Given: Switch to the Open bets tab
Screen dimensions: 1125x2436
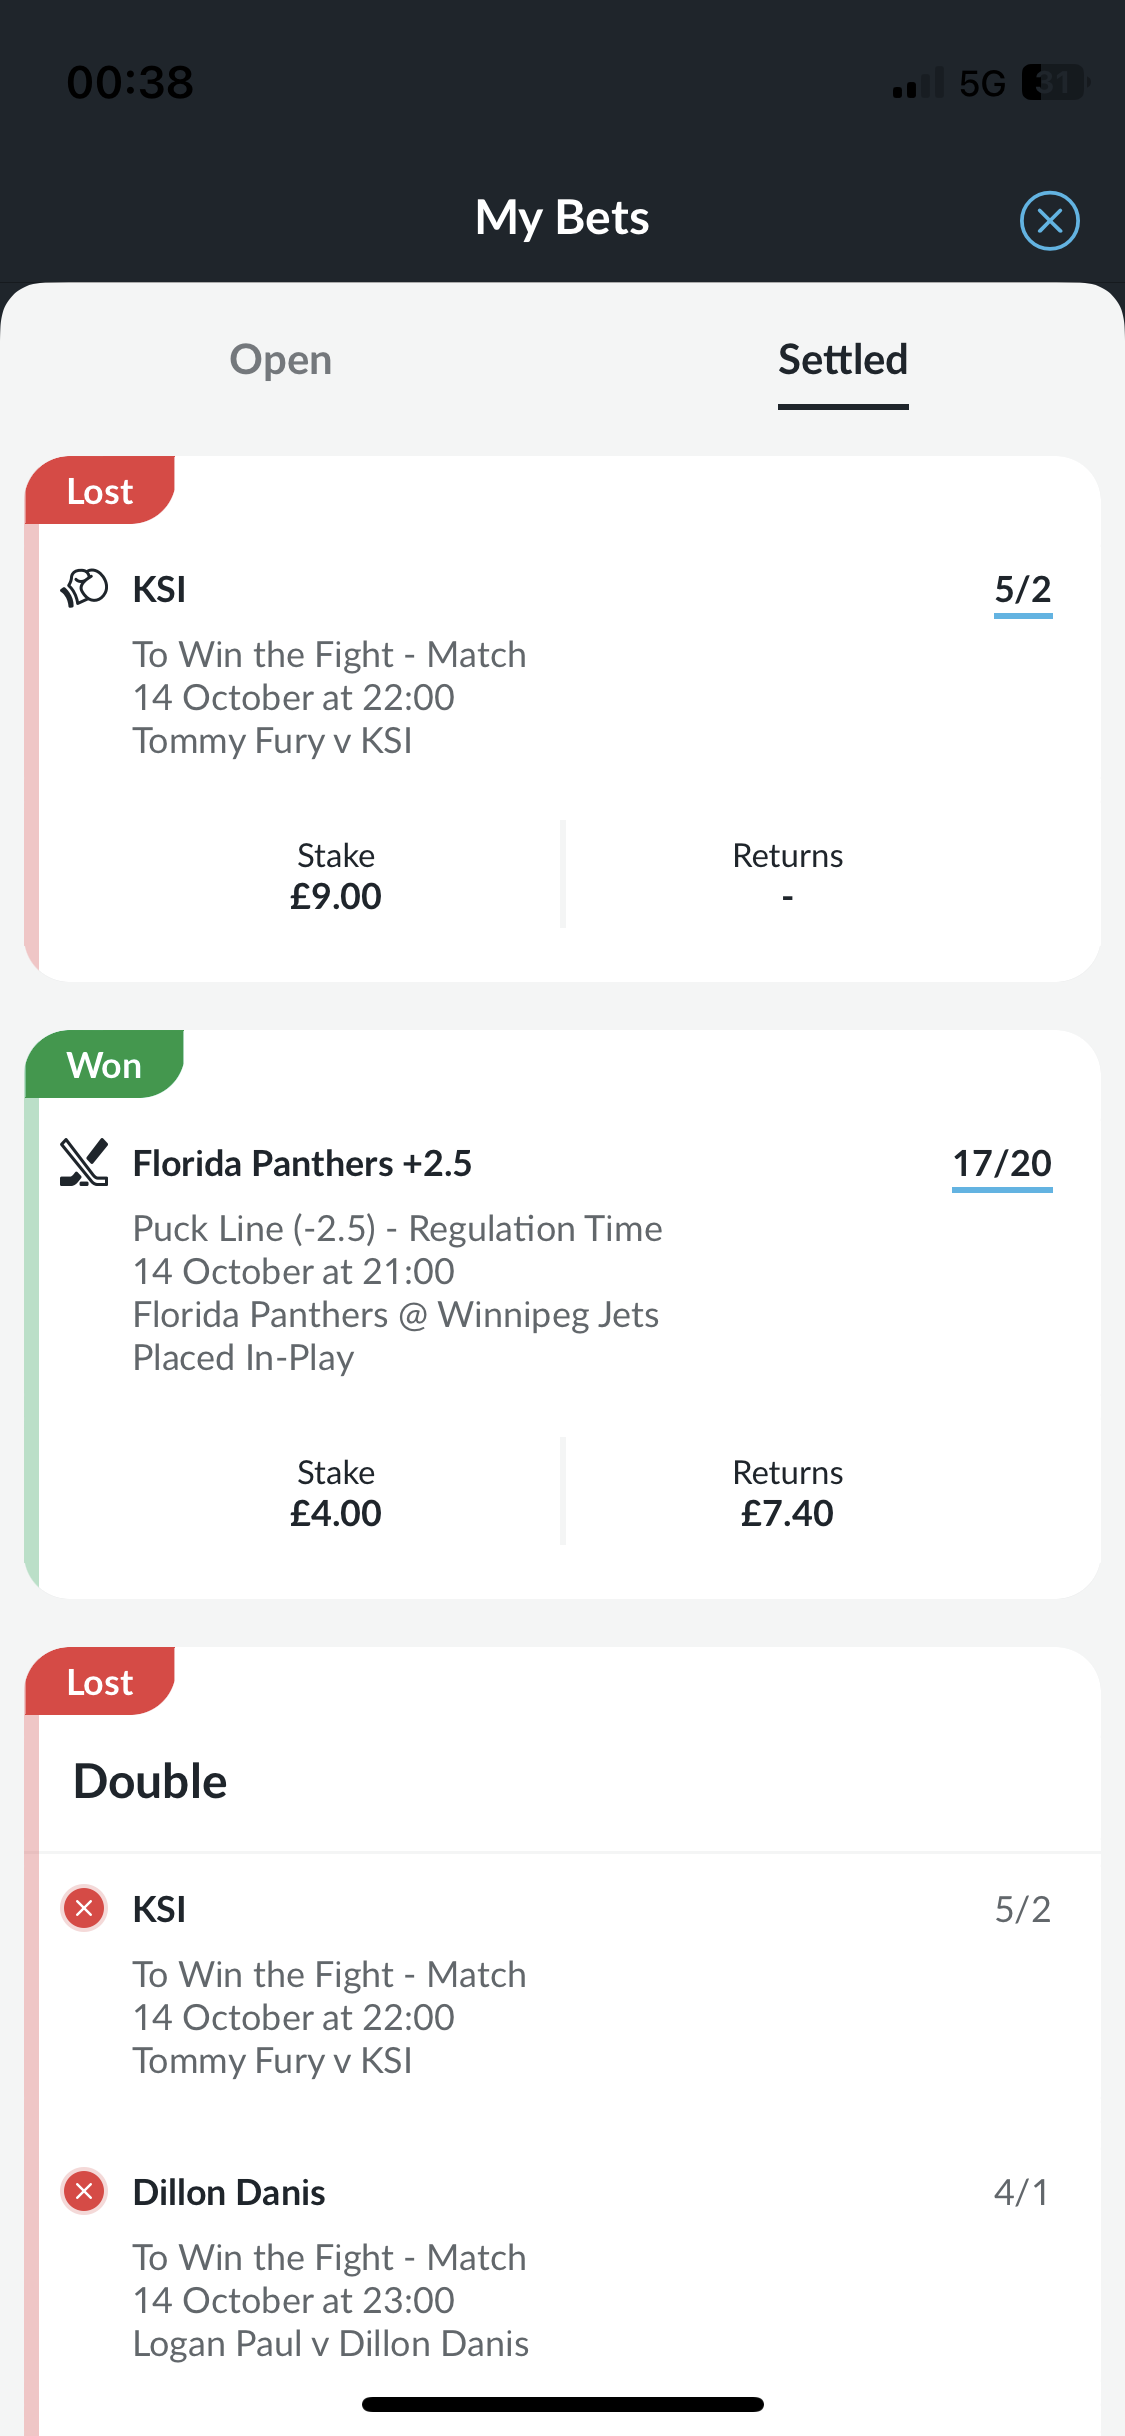Looking at the screenshot, I should (x=281, y=360).
